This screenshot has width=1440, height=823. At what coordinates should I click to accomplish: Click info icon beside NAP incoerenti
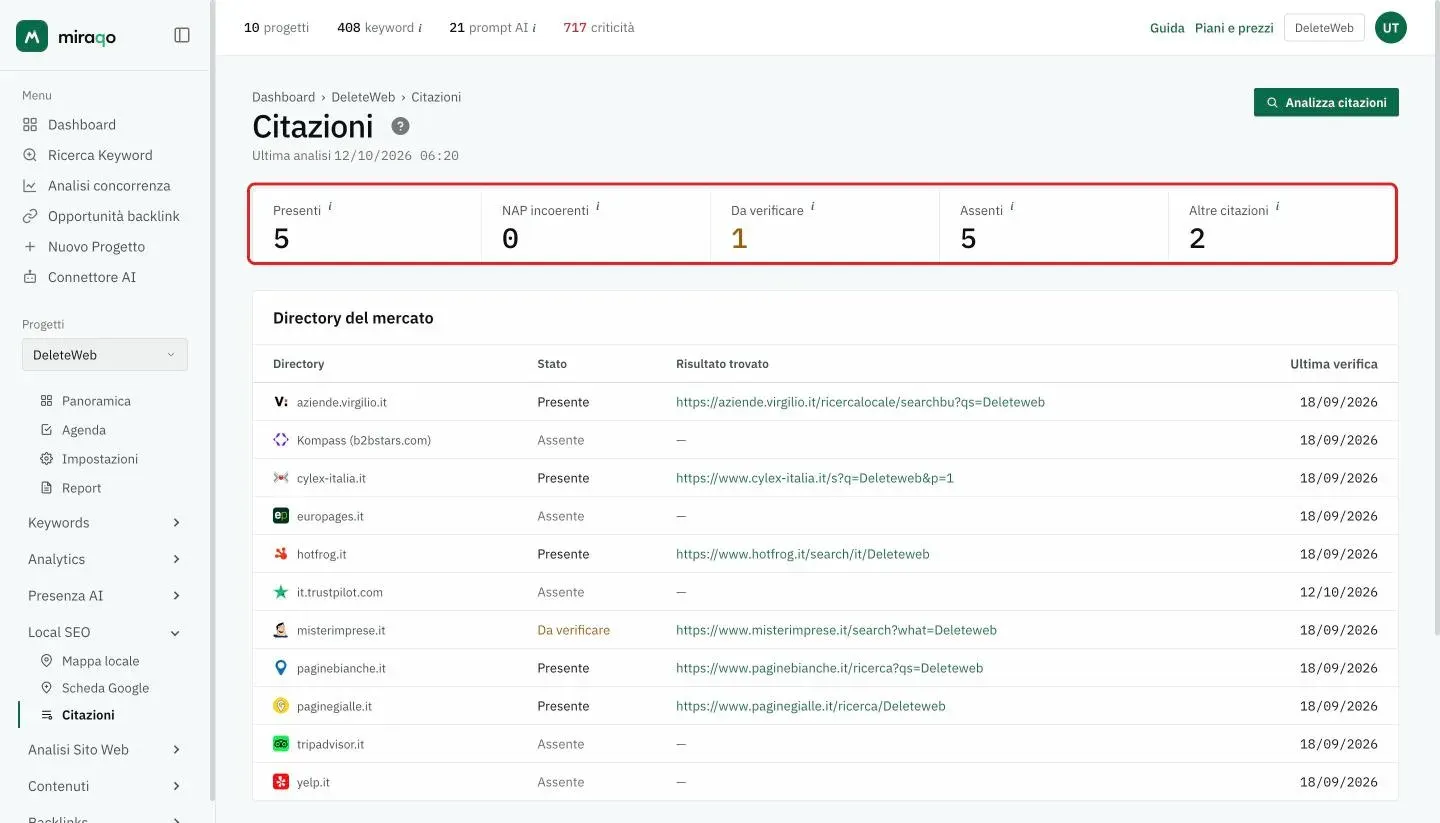(598, 206)
